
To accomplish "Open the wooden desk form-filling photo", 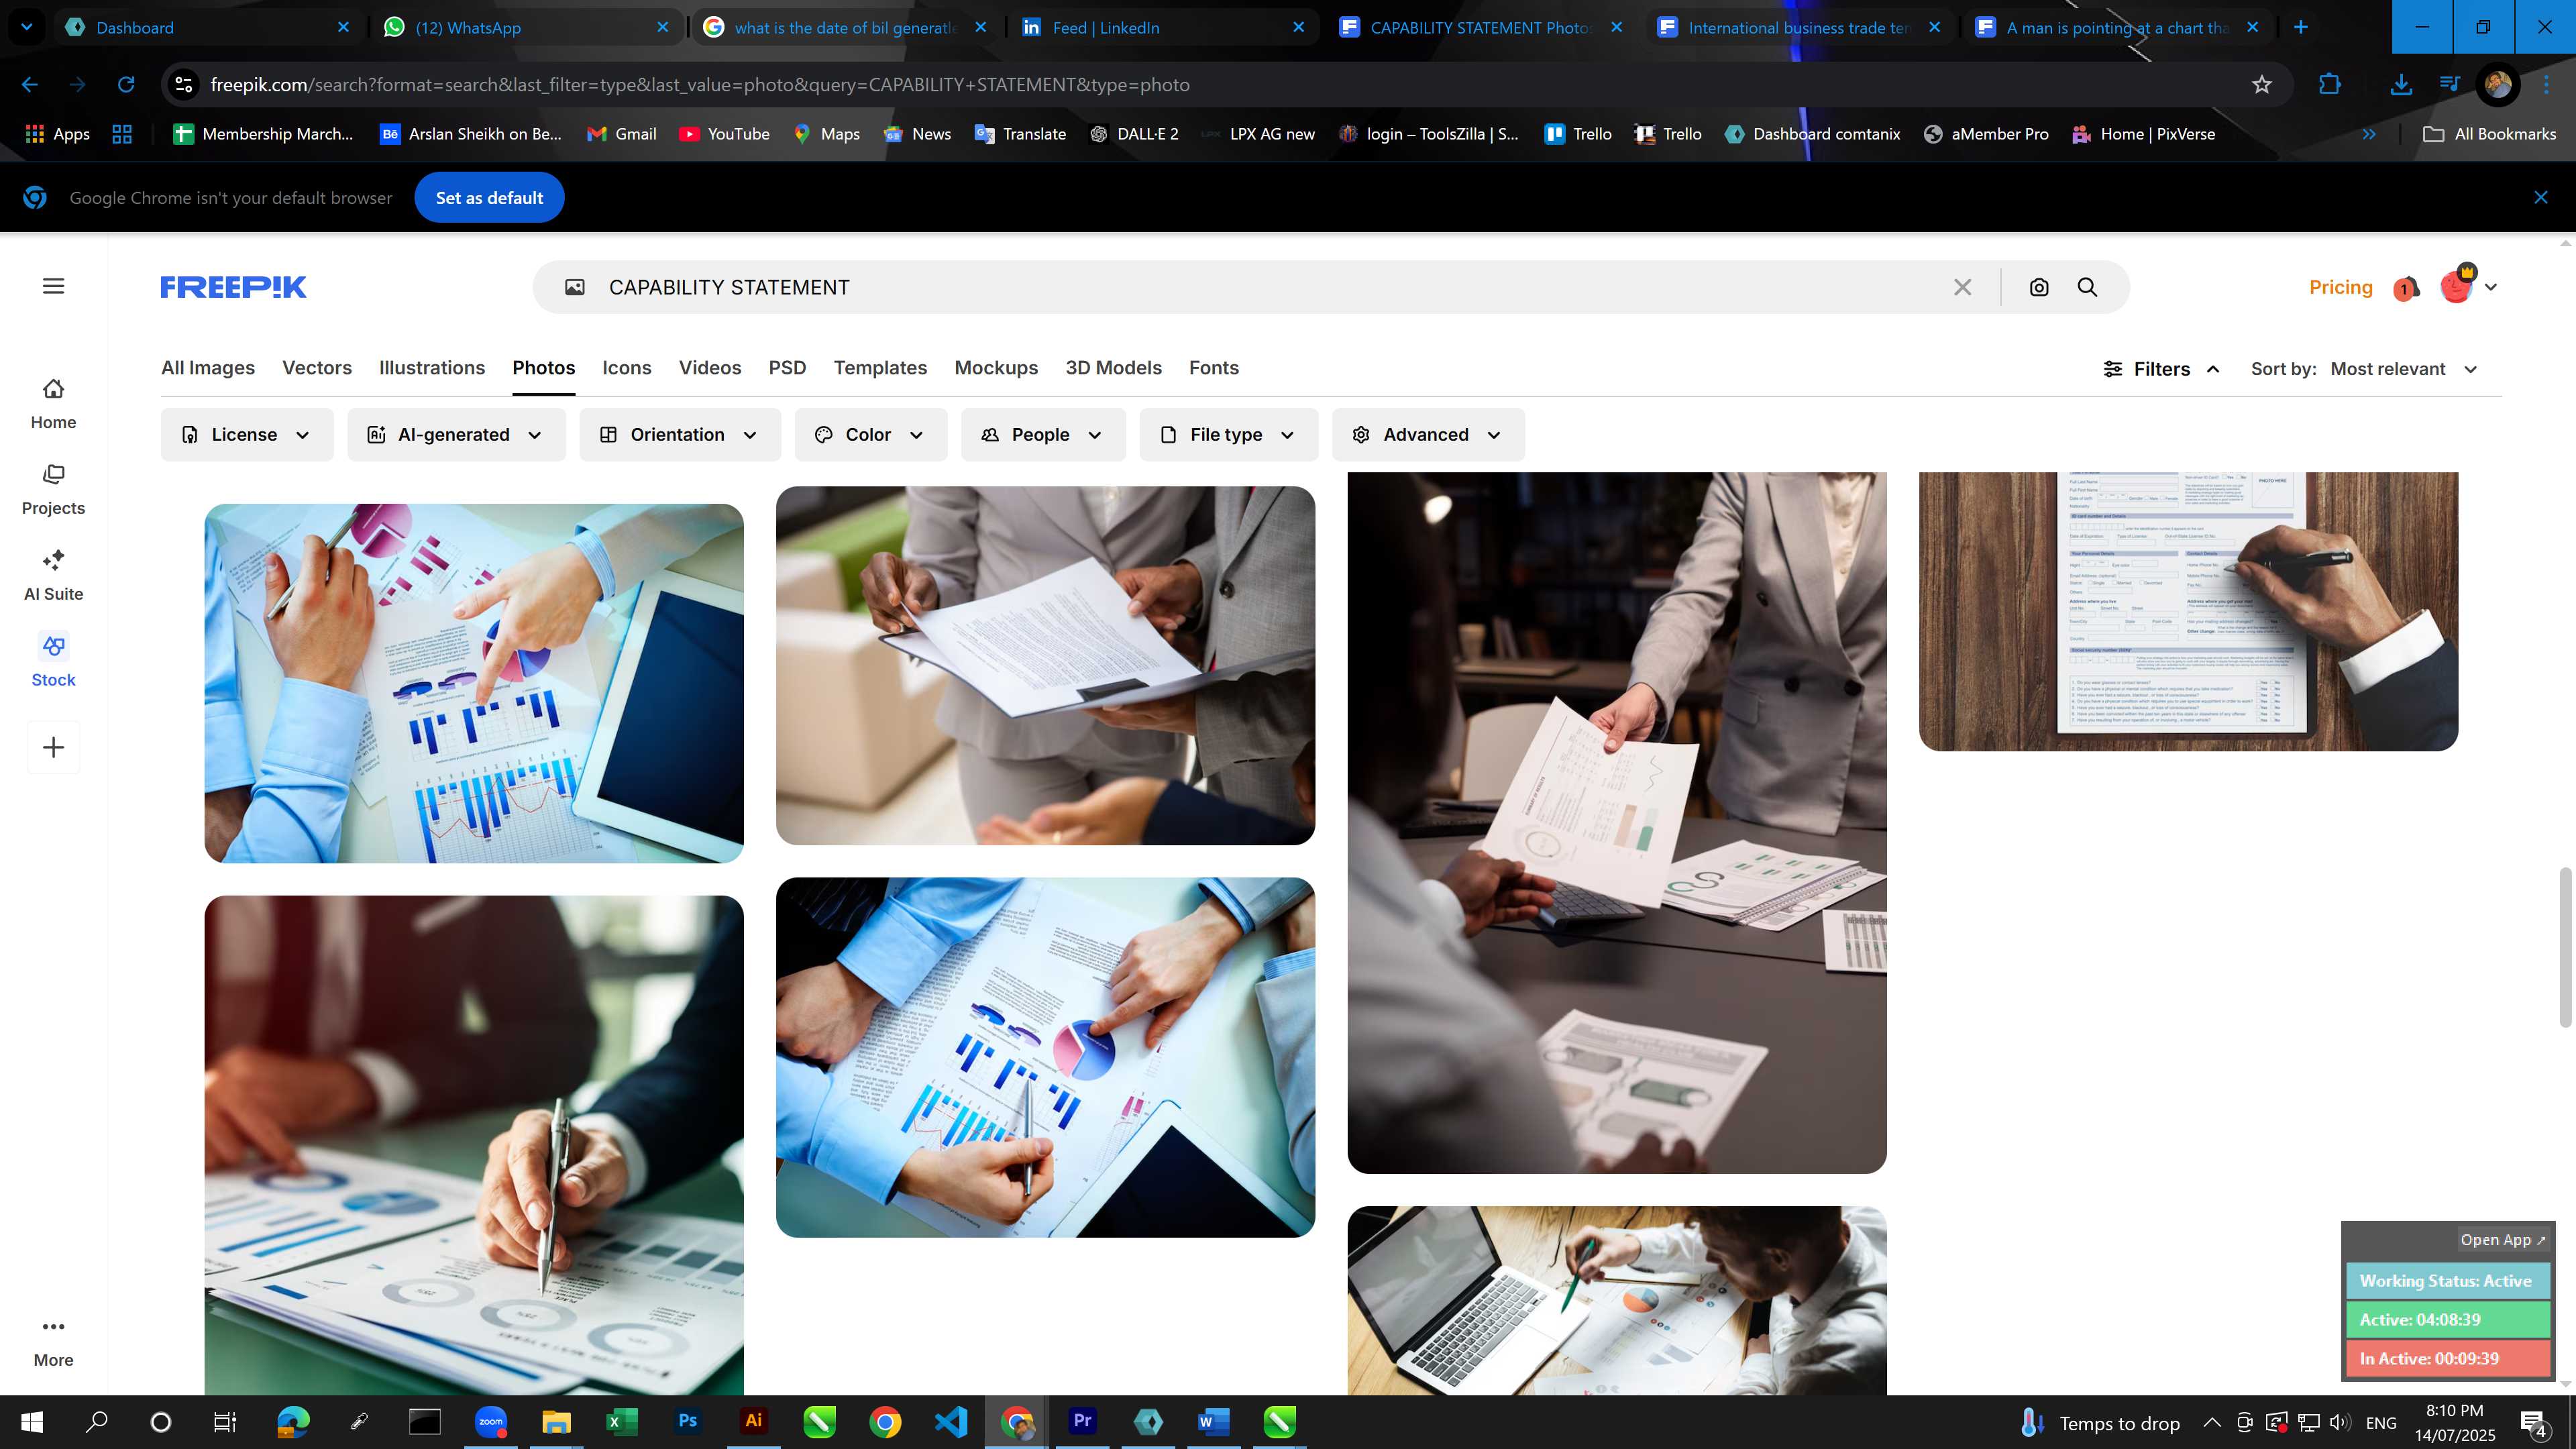I will [x=2188, y=611].
